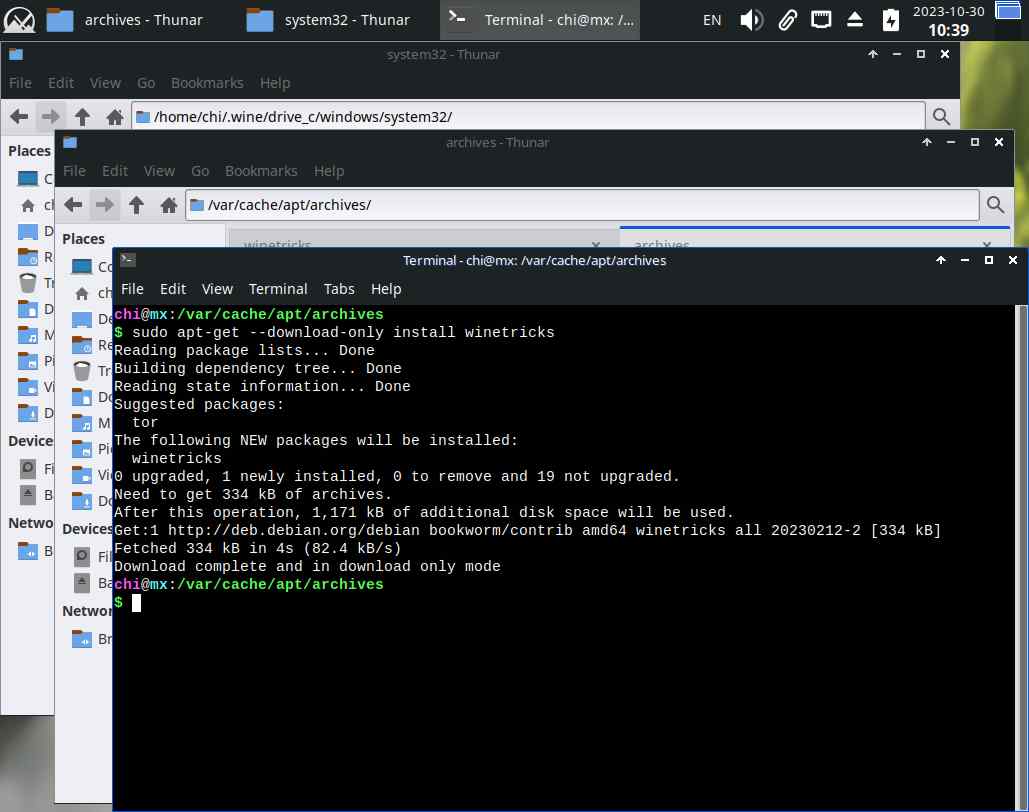This screenshot has height=812, width=1029.
Task: Open Help menu in archives Thunar window
Action: click(x=329, y=171)
